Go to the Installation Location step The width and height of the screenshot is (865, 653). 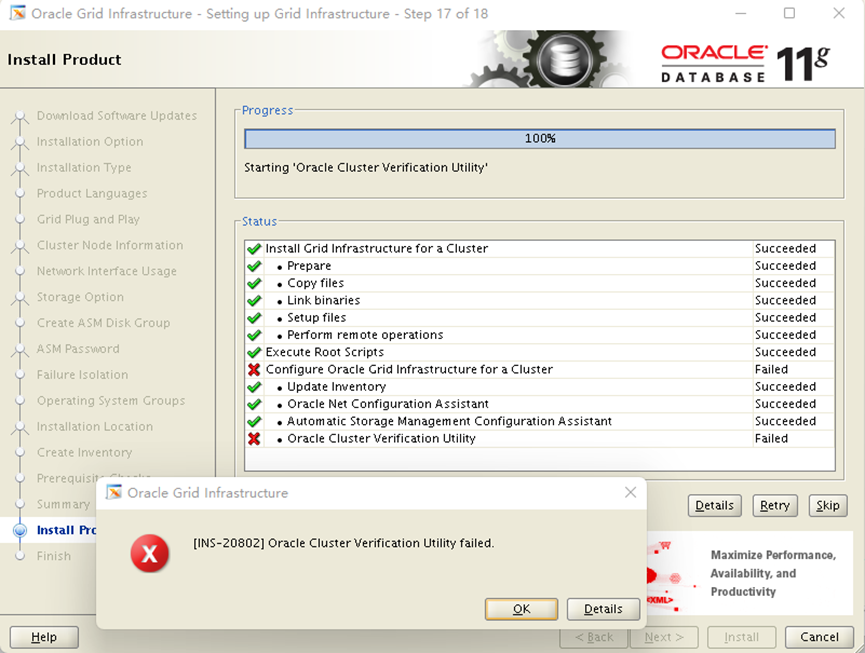tap(95, 427)
